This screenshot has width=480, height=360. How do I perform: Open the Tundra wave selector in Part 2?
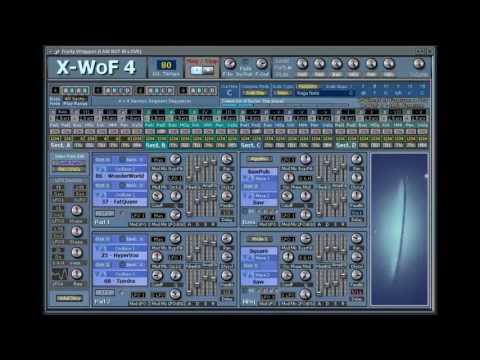(x=120, y=281)
